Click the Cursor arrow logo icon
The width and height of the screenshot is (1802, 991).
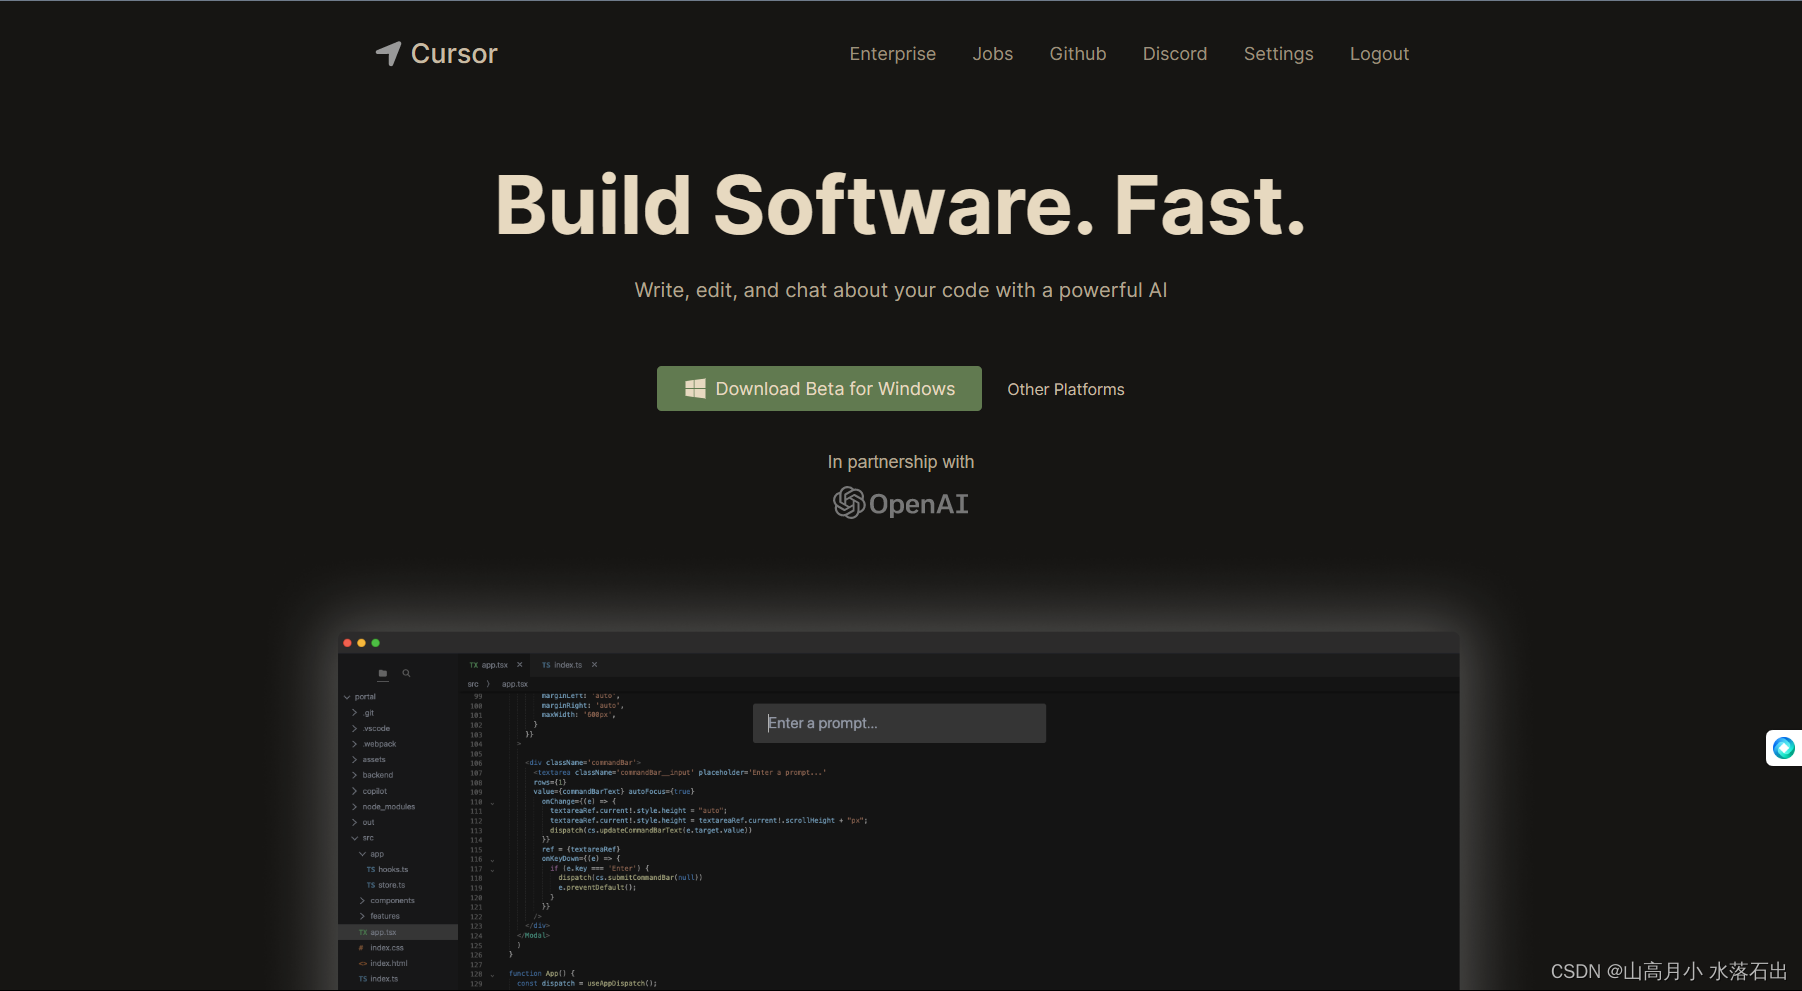click(x=388, y=53)
